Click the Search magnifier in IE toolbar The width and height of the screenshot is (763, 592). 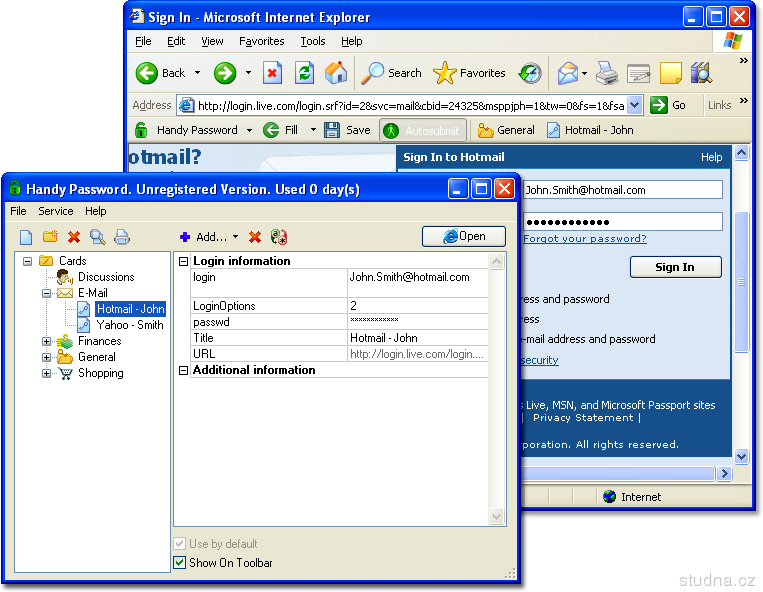click(373, 73)
